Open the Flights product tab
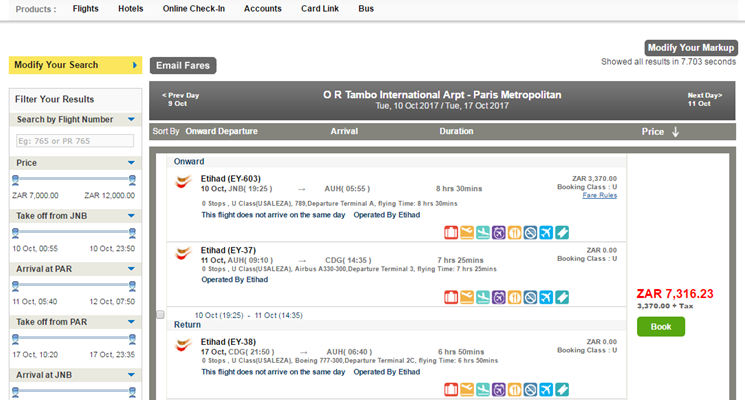 (x=86, y=9)
